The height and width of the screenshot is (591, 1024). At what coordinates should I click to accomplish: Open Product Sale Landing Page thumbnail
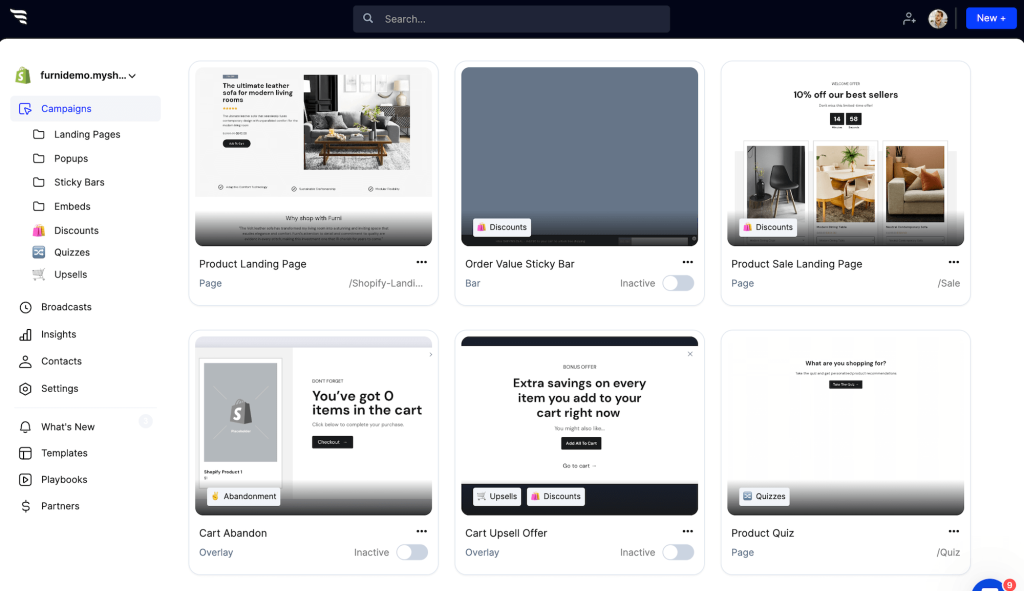(846, 156)
